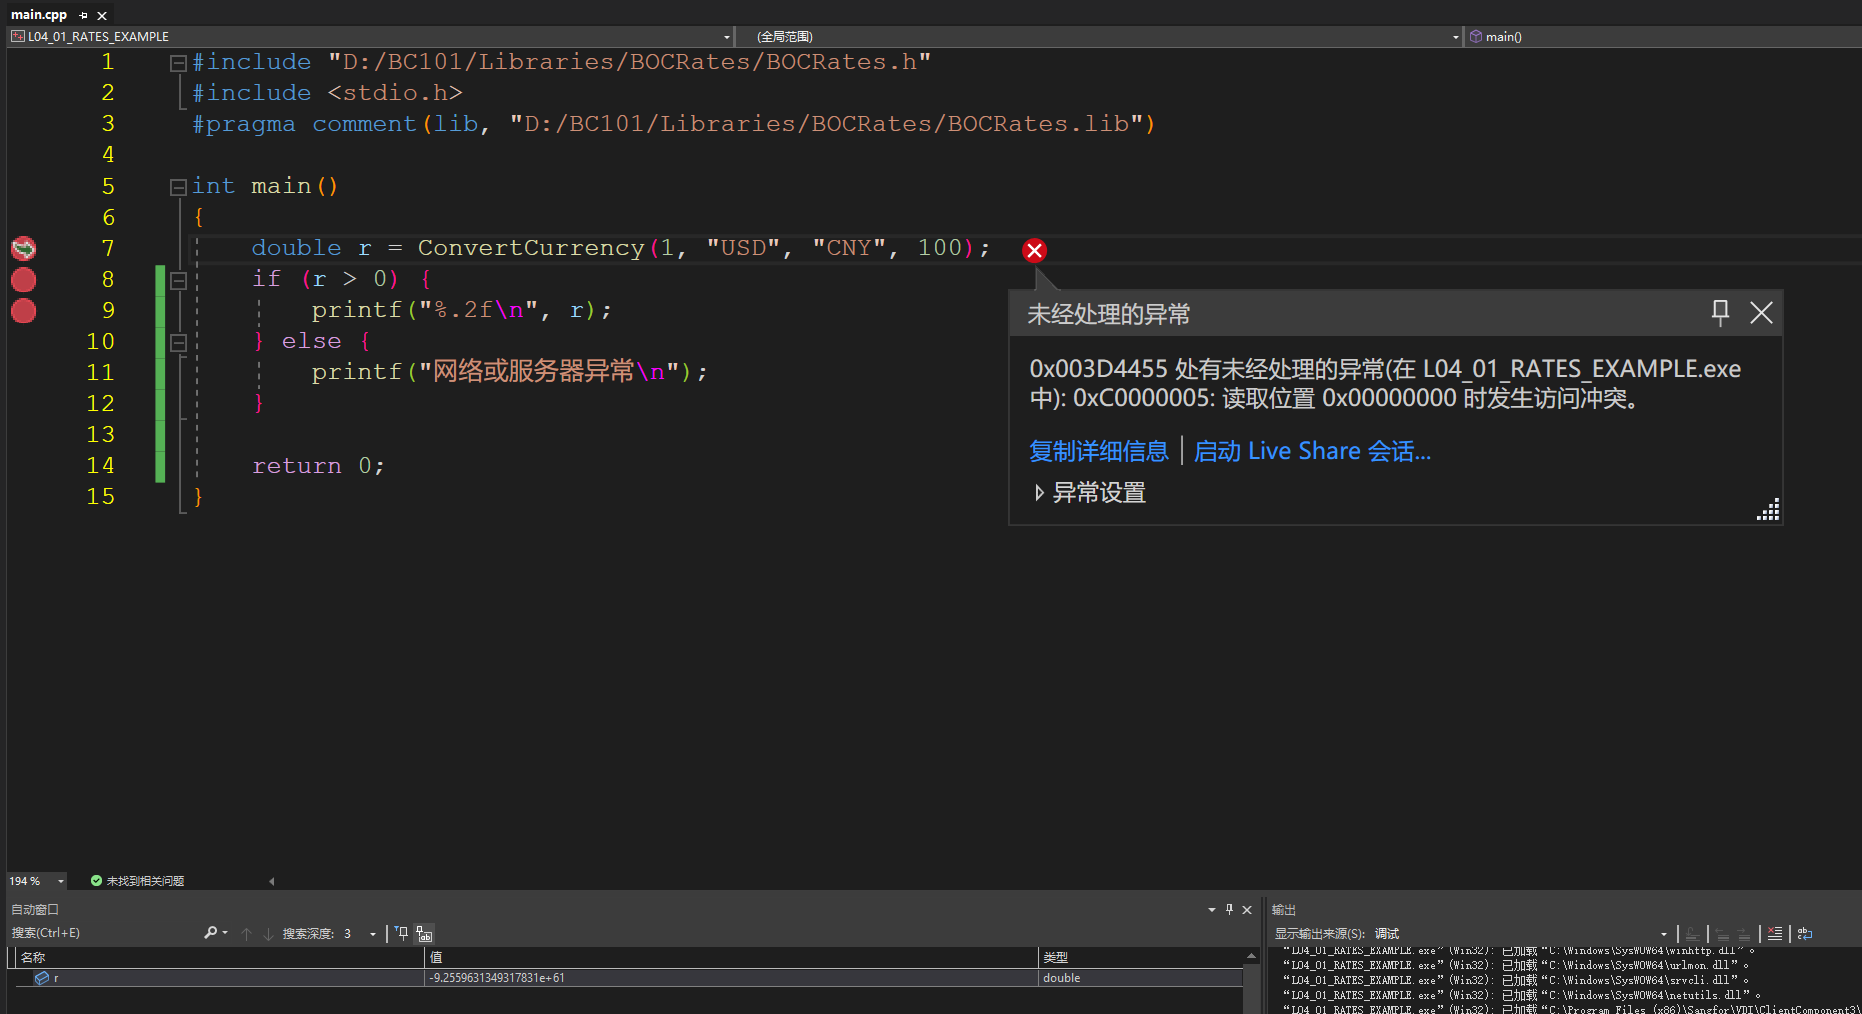
Task: Pin the unhandled exception popup
Action: tap(1720, 313)
